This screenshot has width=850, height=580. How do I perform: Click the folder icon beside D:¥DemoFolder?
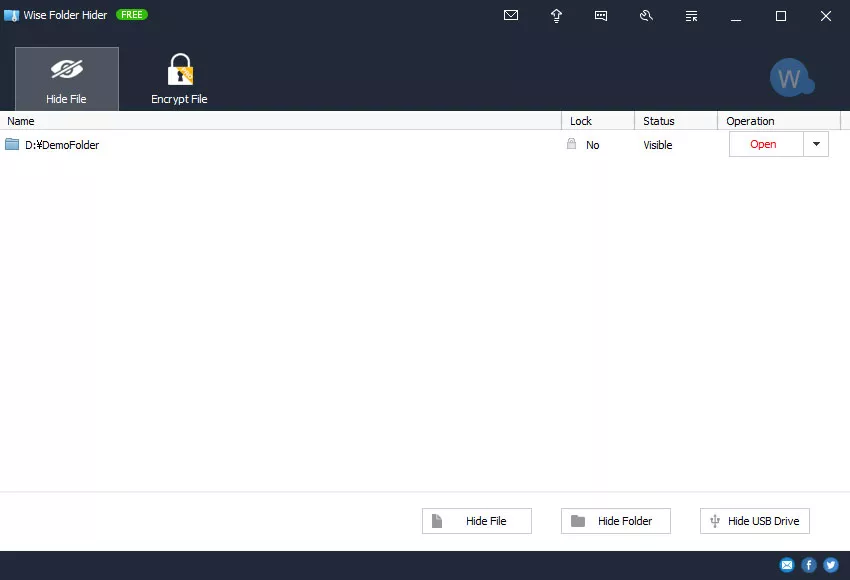(x=12, y=144)
